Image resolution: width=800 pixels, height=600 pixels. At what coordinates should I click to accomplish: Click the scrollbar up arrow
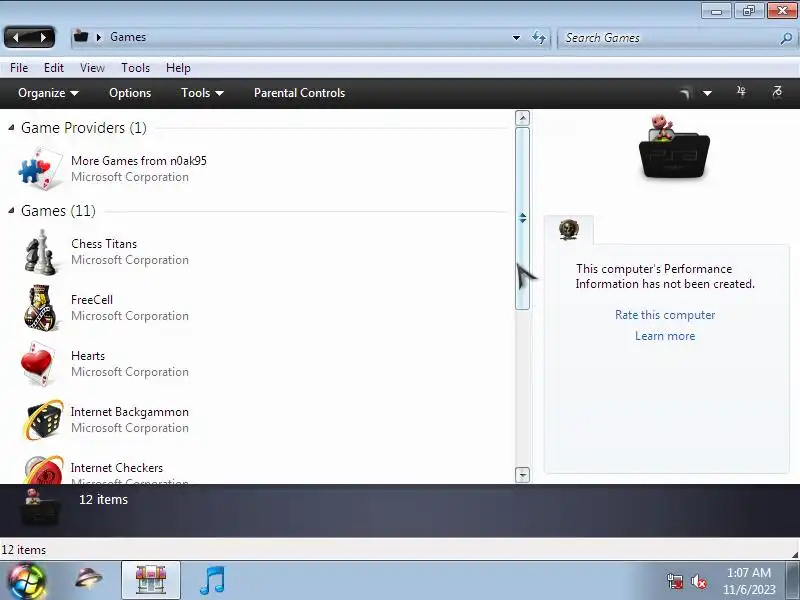click(x=522, y=118)
